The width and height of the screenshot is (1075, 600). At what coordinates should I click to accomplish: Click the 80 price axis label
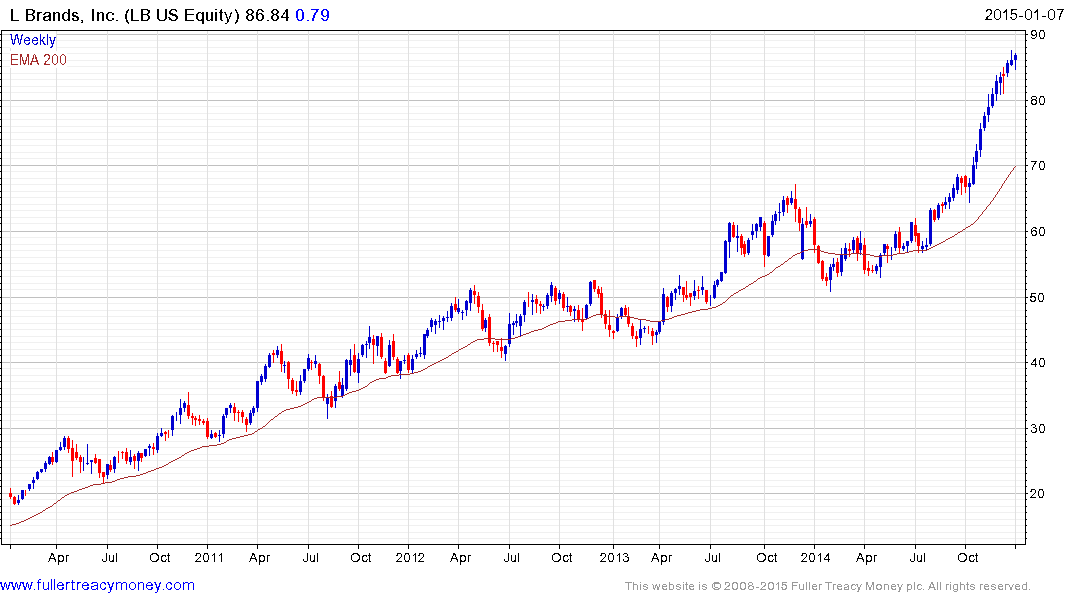(x=1038, y=101)
